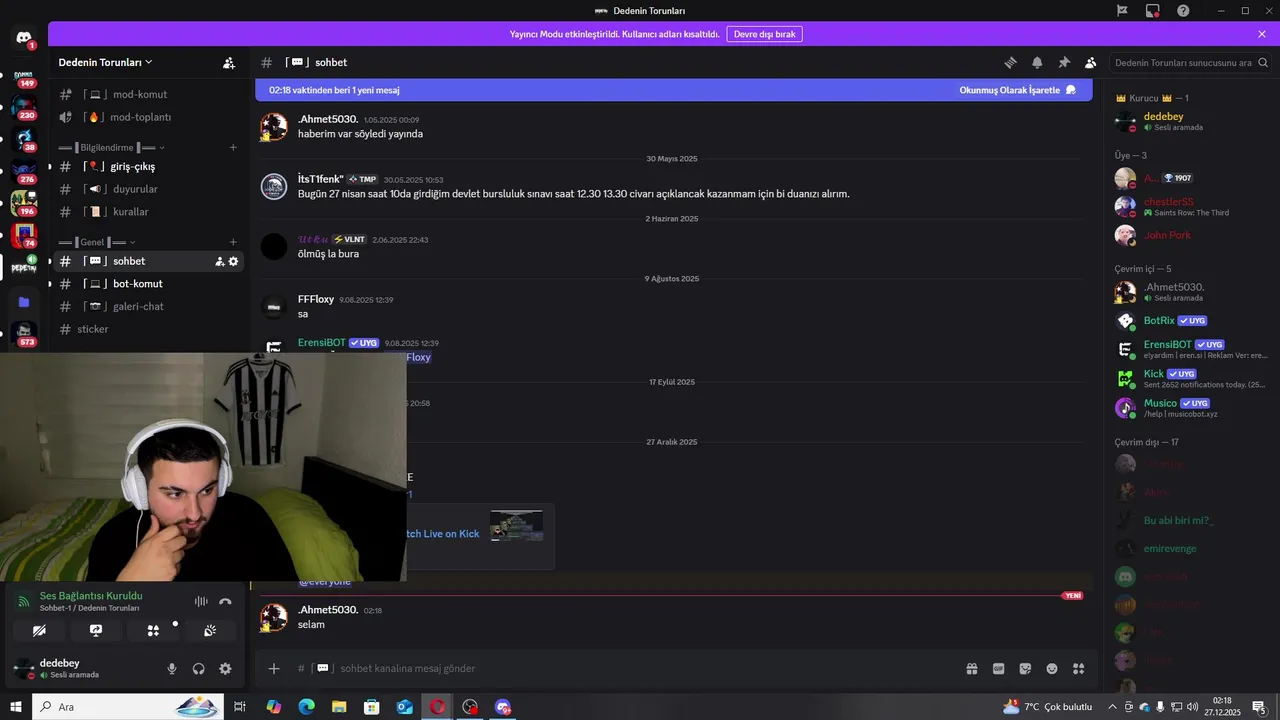The image size is (1280, 720).
Task: Select ErensiBOT in member list
Action: pos(1190,349)
